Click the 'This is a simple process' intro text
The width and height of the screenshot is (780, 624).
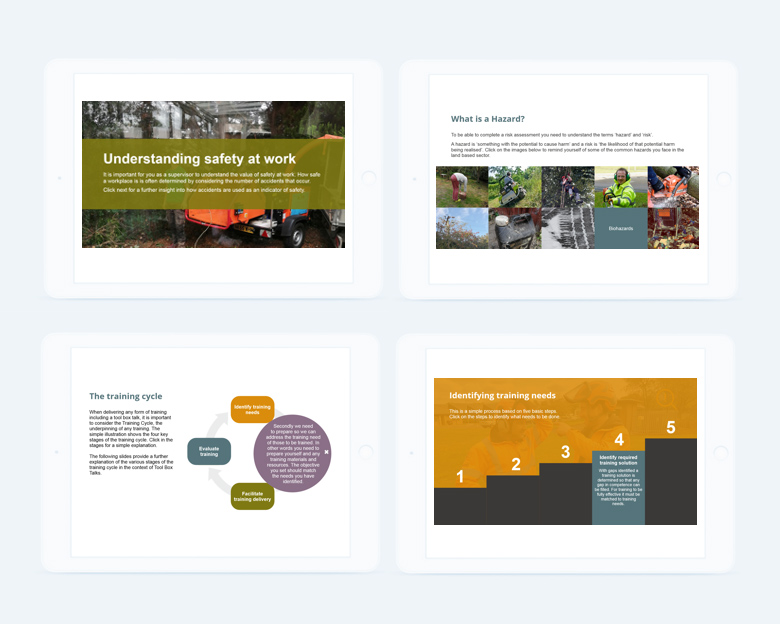[x=504, y=414]
